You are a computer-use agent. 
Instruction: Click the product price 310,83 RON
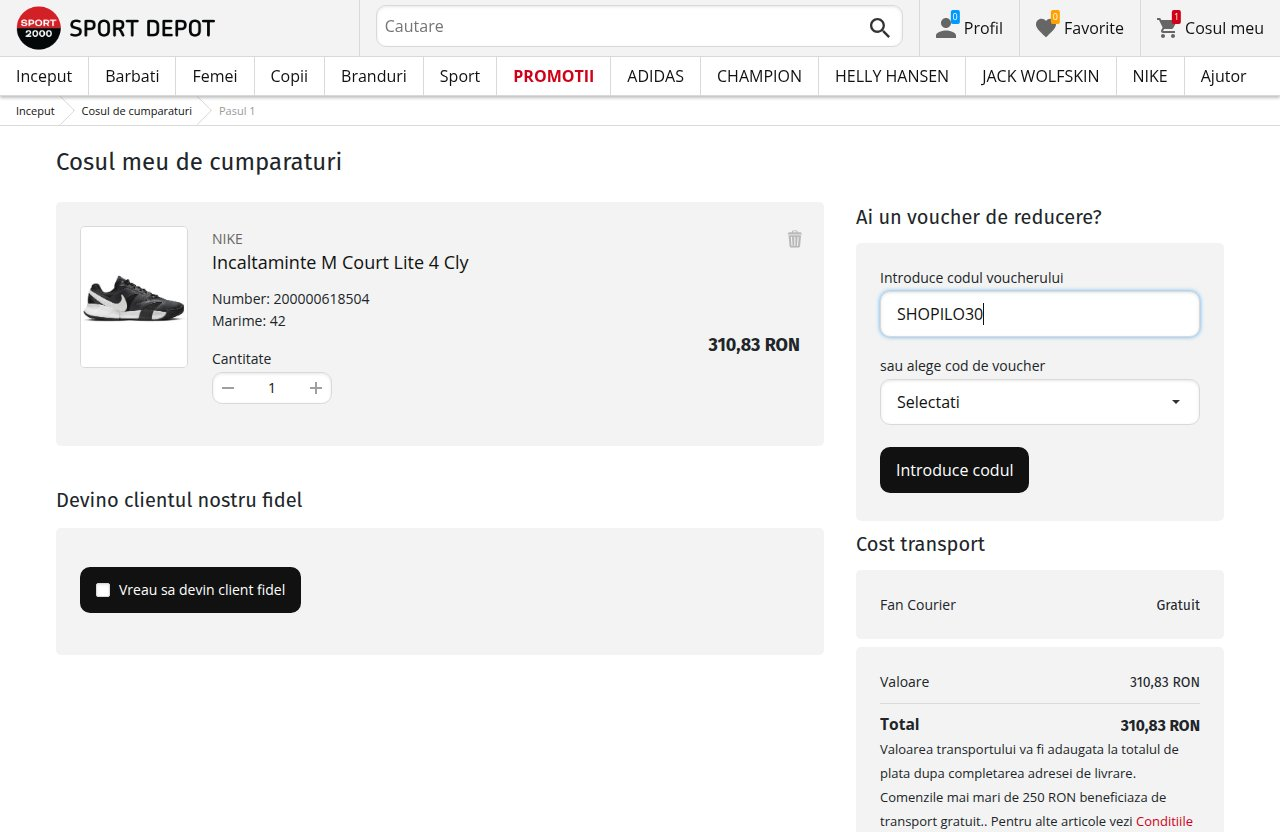click(x=754, y=345)
